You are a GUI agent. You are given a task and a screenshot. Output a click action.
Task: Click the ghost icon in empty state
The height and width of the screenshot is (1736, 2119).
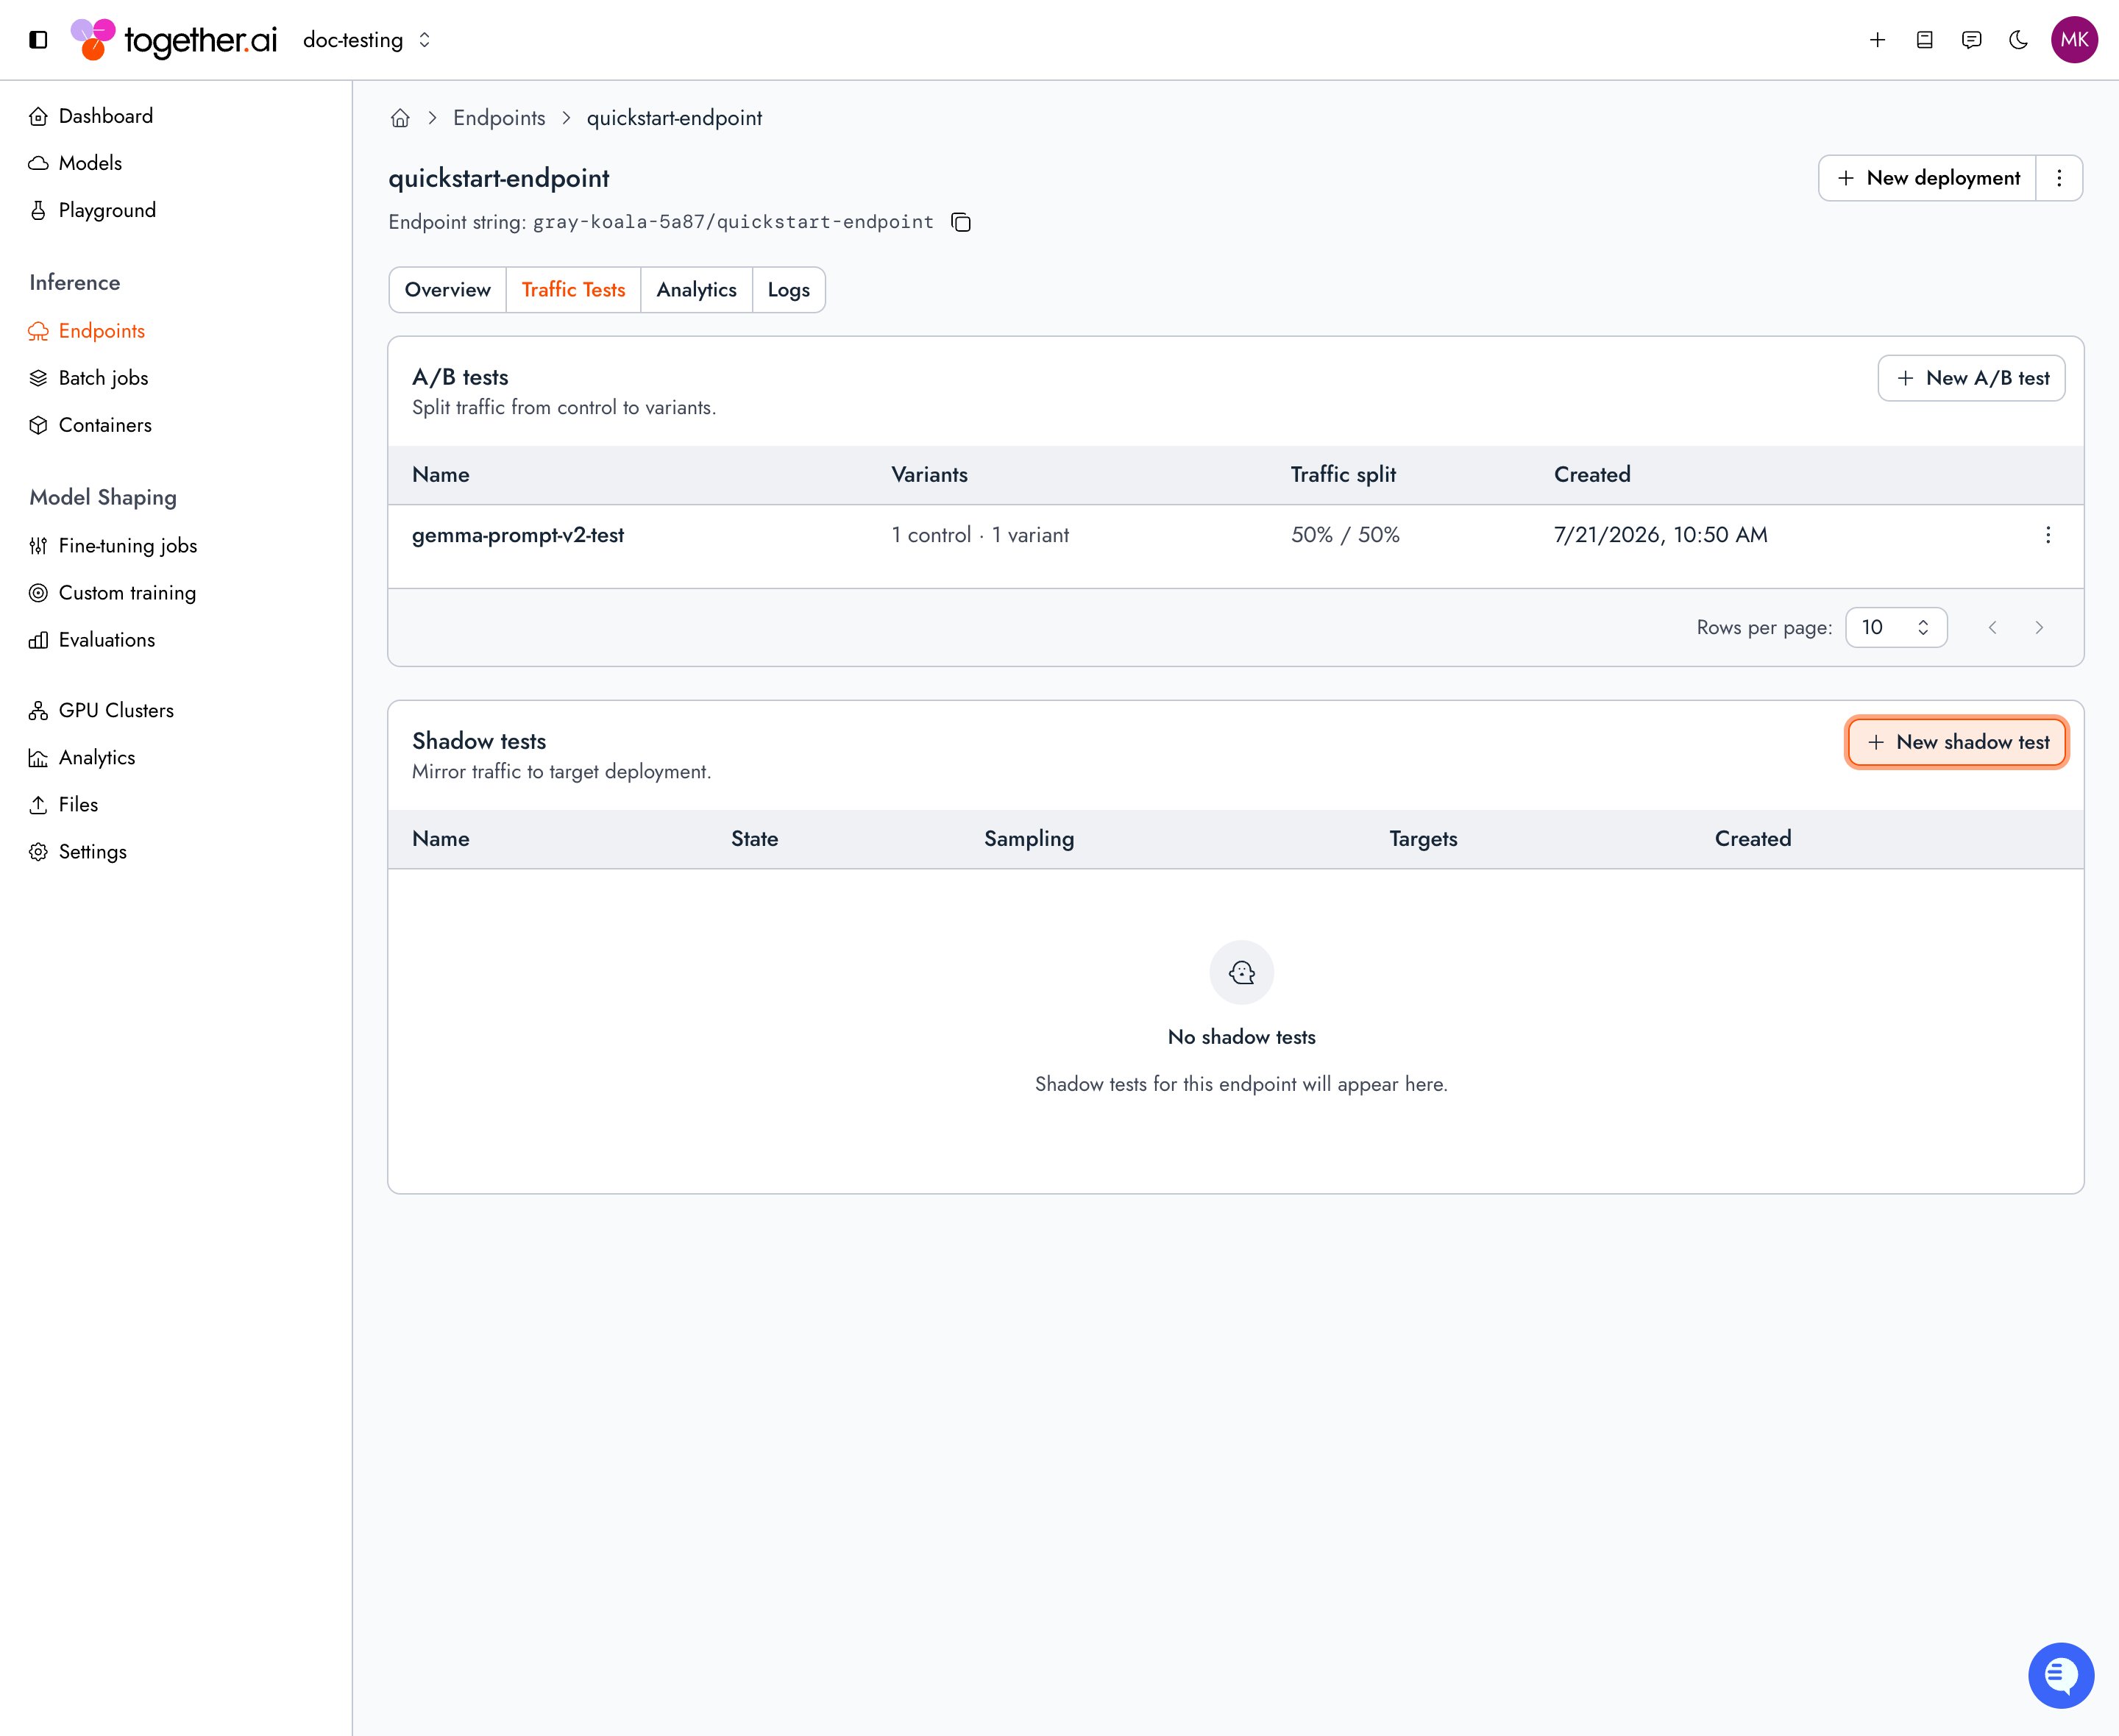click(1241, 972)
